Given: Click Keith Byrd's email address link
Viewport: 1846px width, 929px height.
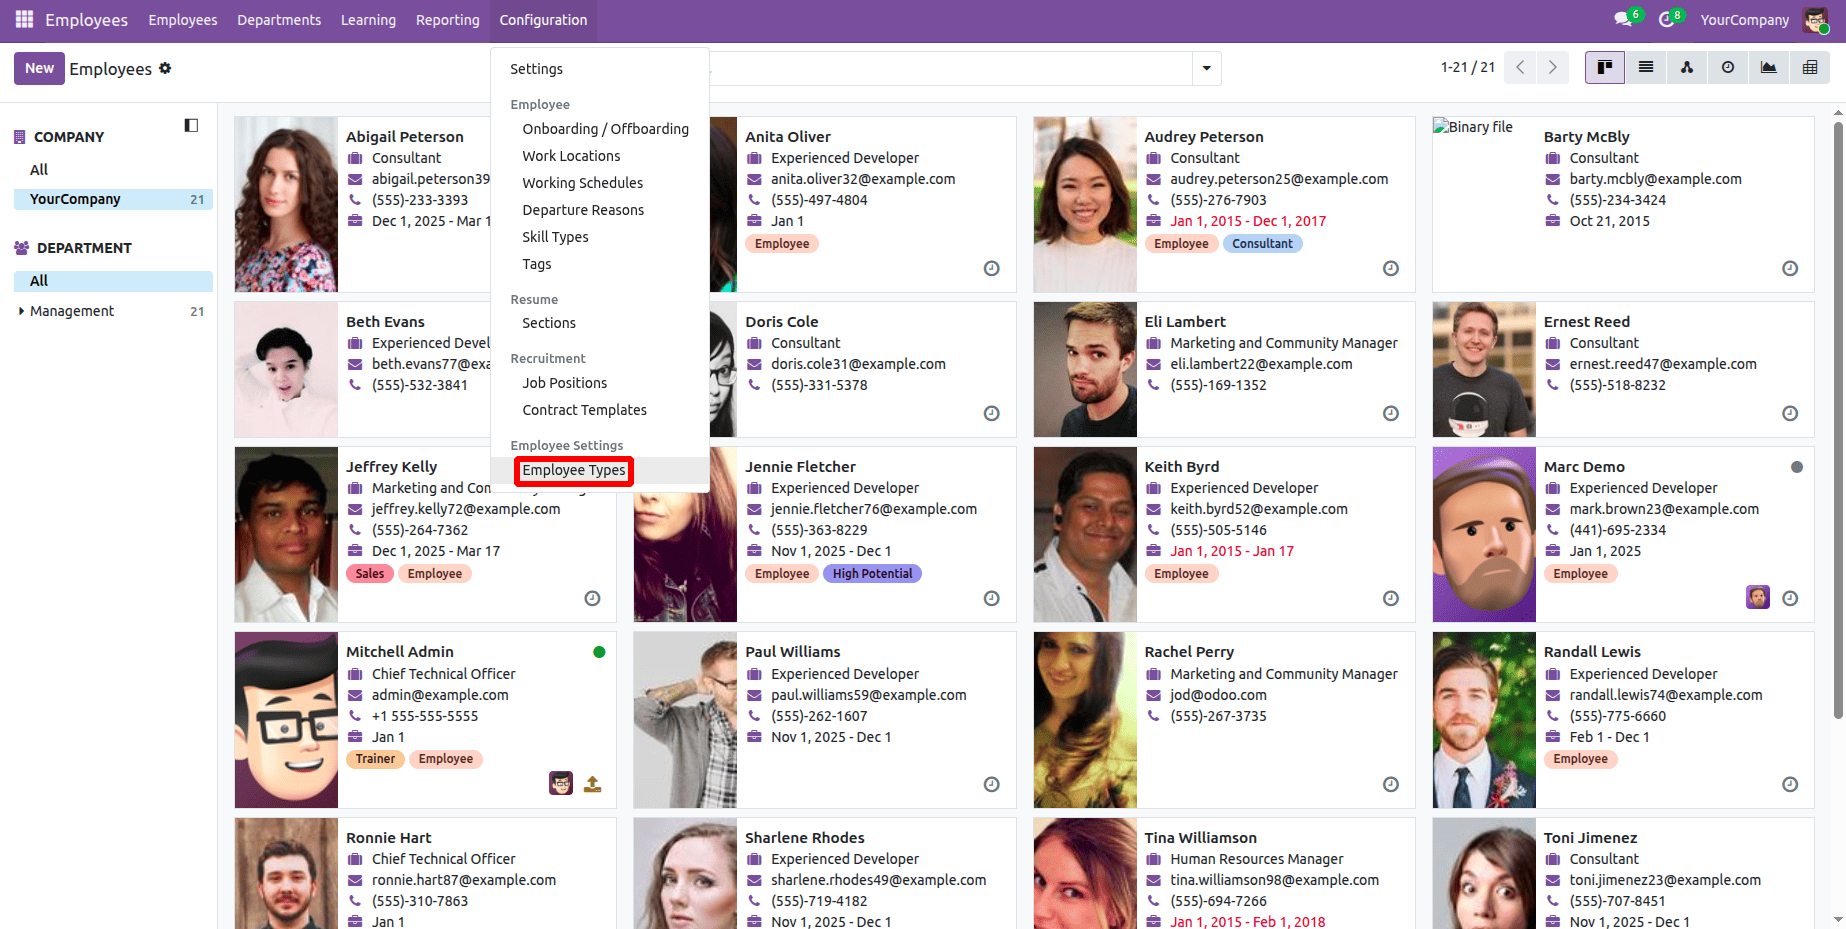Looking at the screenshot, I should coord(1259,509).
